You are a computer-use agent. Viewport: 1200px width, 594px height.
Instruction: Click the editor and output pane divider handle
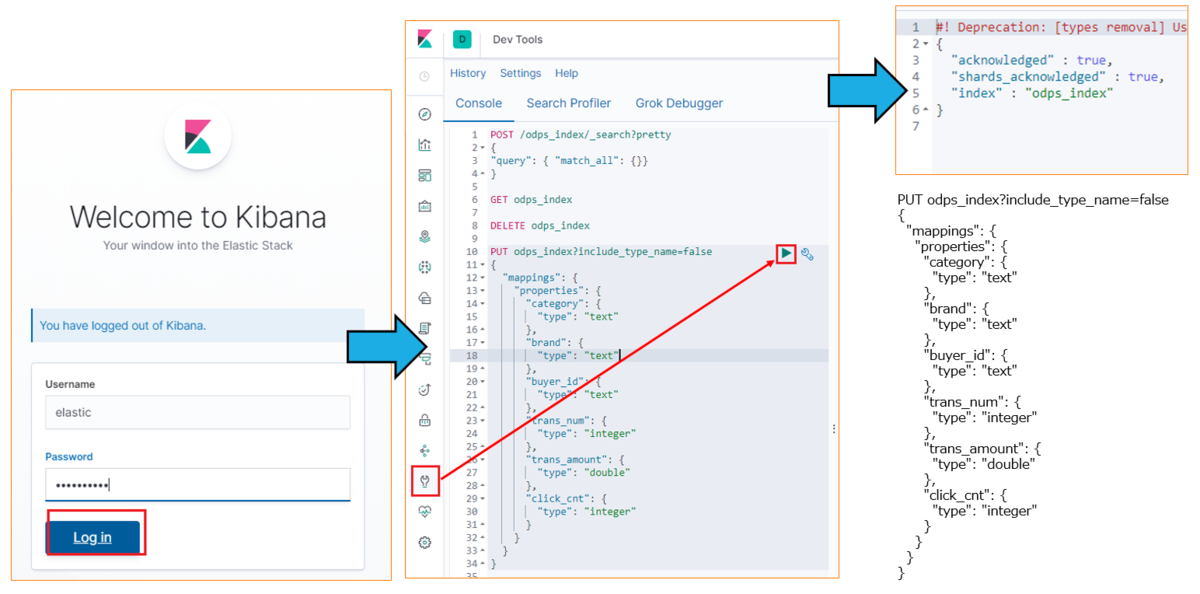tap(834, 428)
